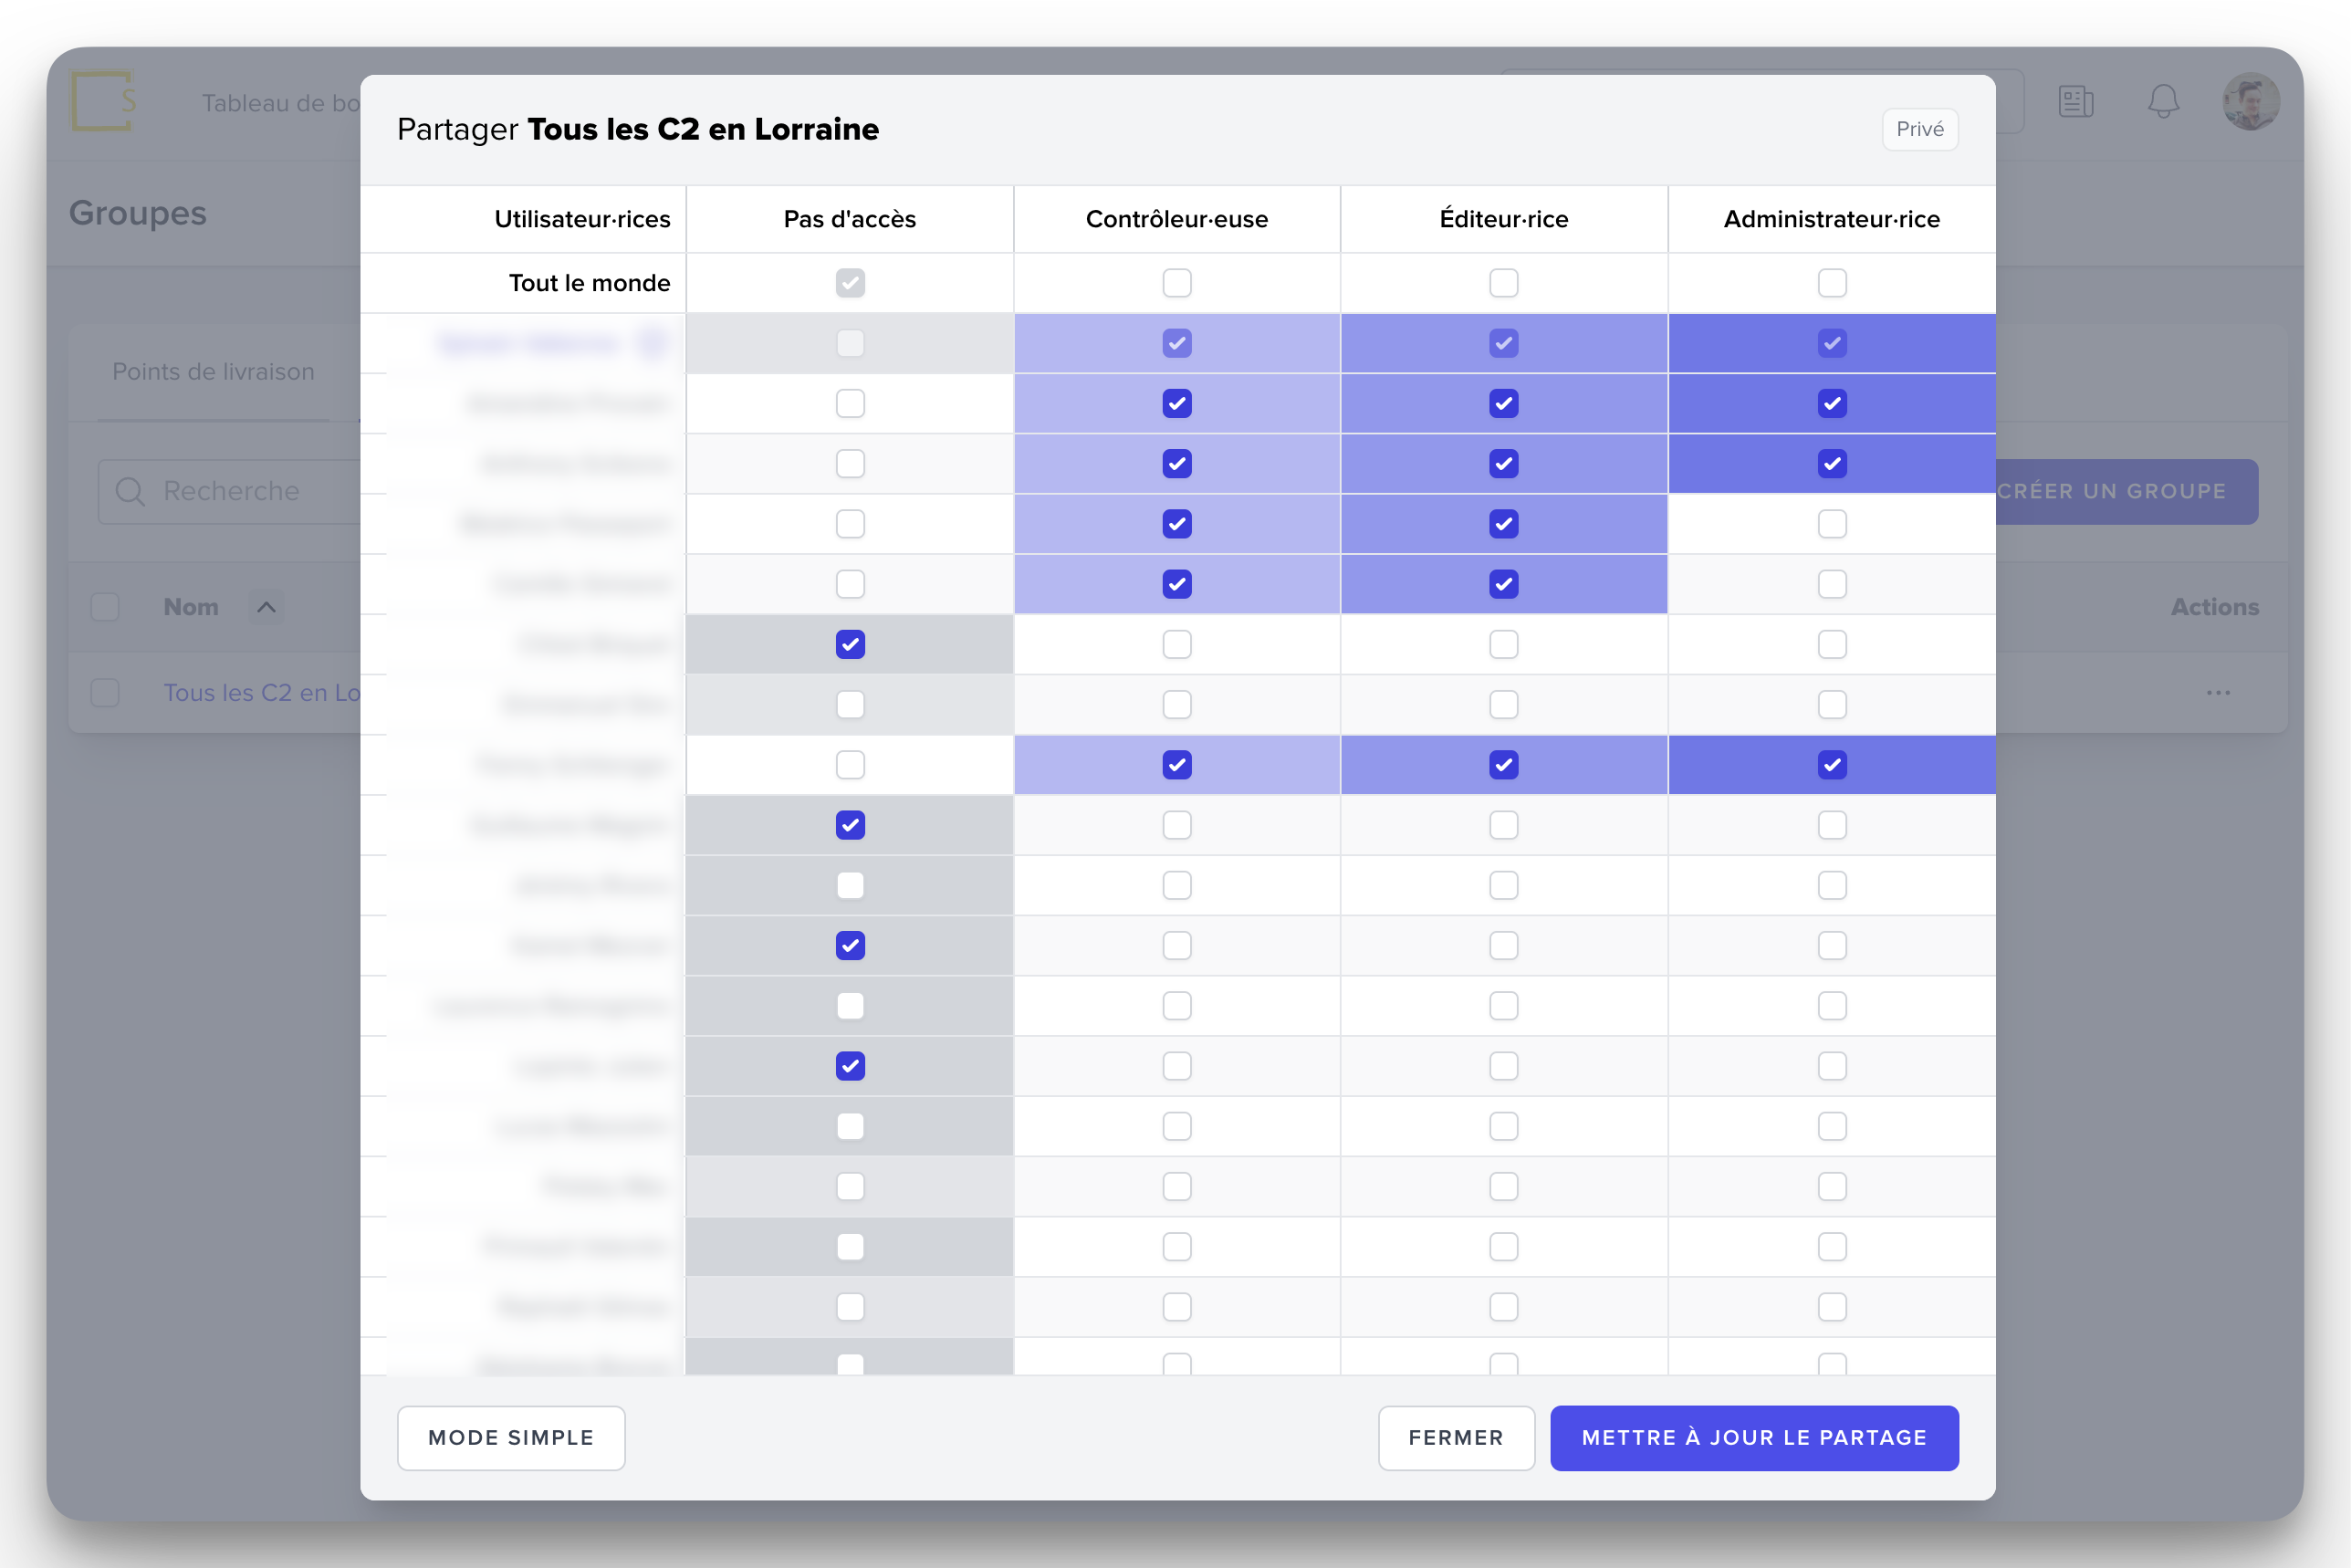Check Éditeur·rice for Tout le monde
Viewport: 2351px width, 1568px height.
coord(1503,283)
